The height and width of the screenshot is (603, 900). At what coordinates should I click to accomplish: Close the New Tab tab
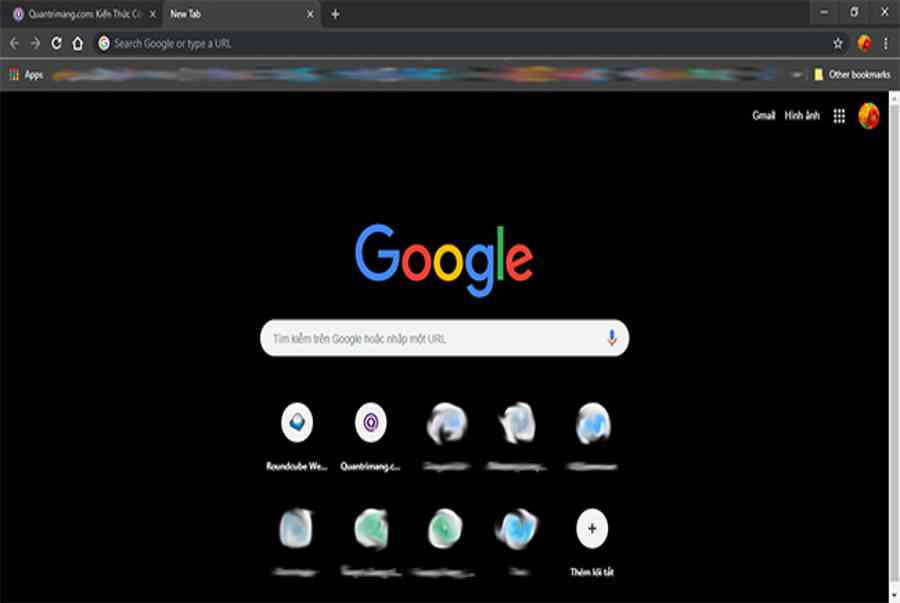(310, 14)
